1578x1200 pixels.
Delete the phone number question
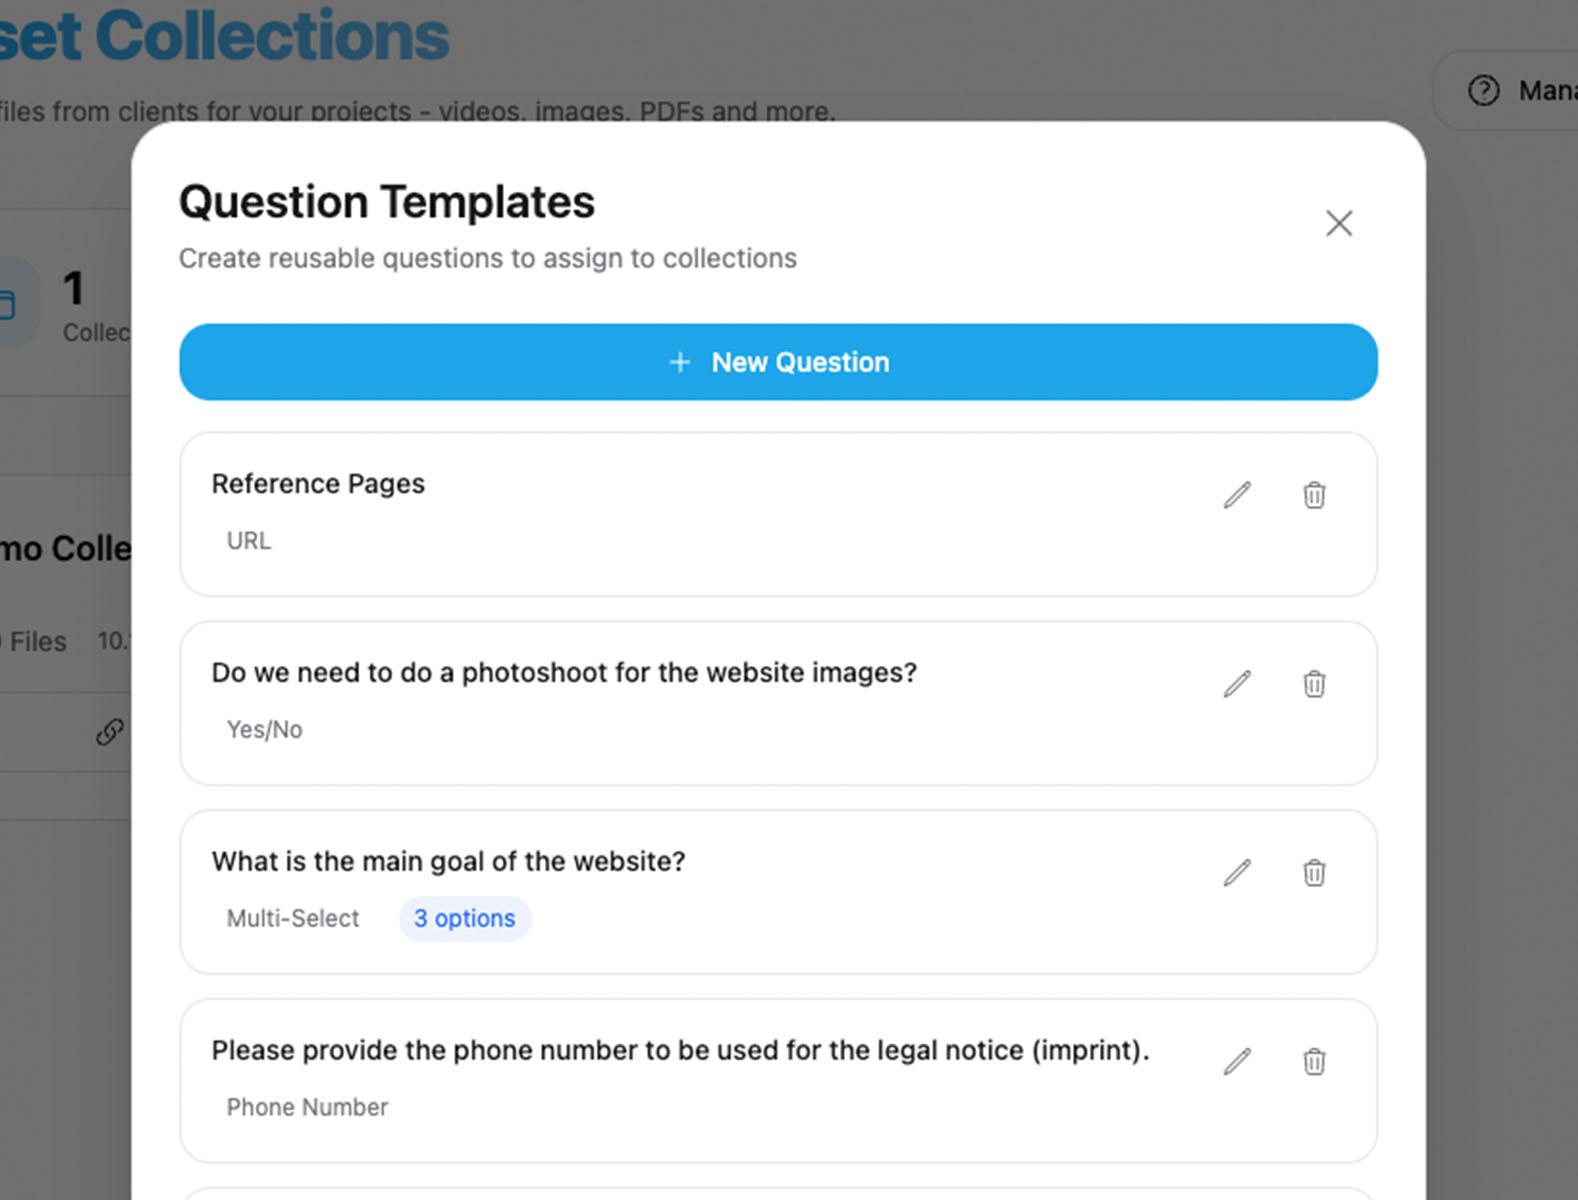(1314, 1061)
